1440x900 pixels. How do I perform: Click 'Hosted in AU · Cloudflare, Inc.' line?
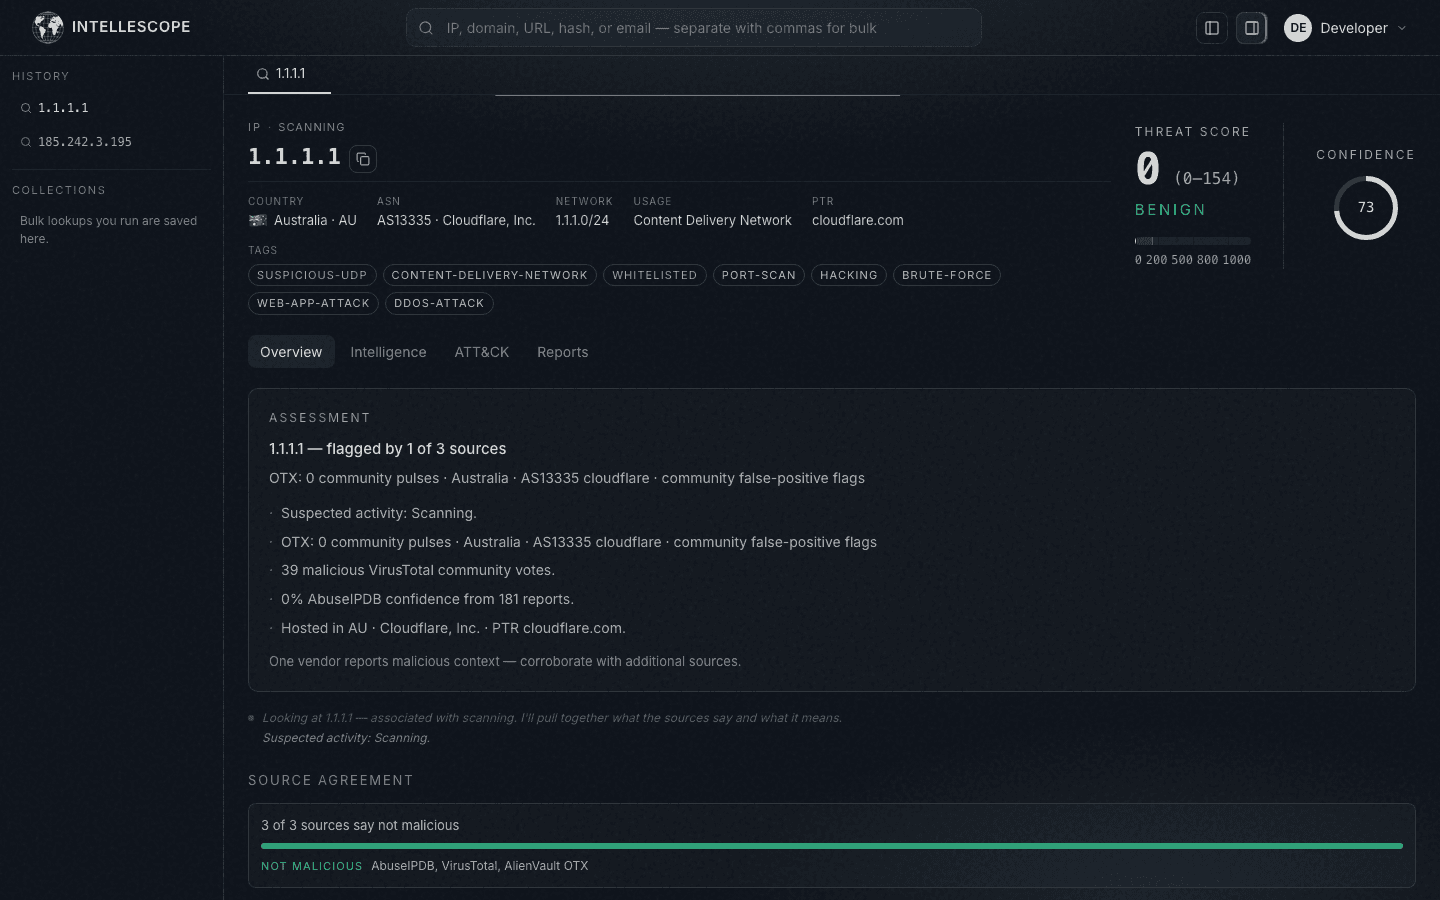pyautogui.click(x=453, y=628)
